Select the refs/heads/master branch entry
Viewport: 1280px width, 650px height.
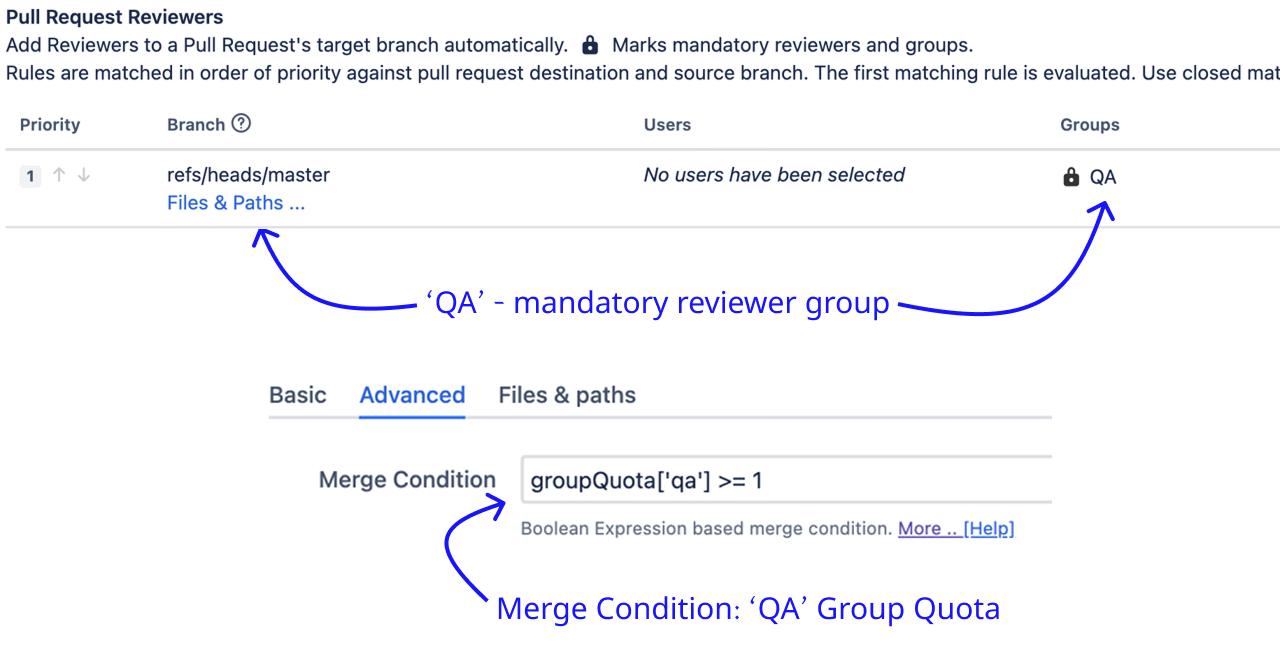pyautogui.click(x=248, y=175)
